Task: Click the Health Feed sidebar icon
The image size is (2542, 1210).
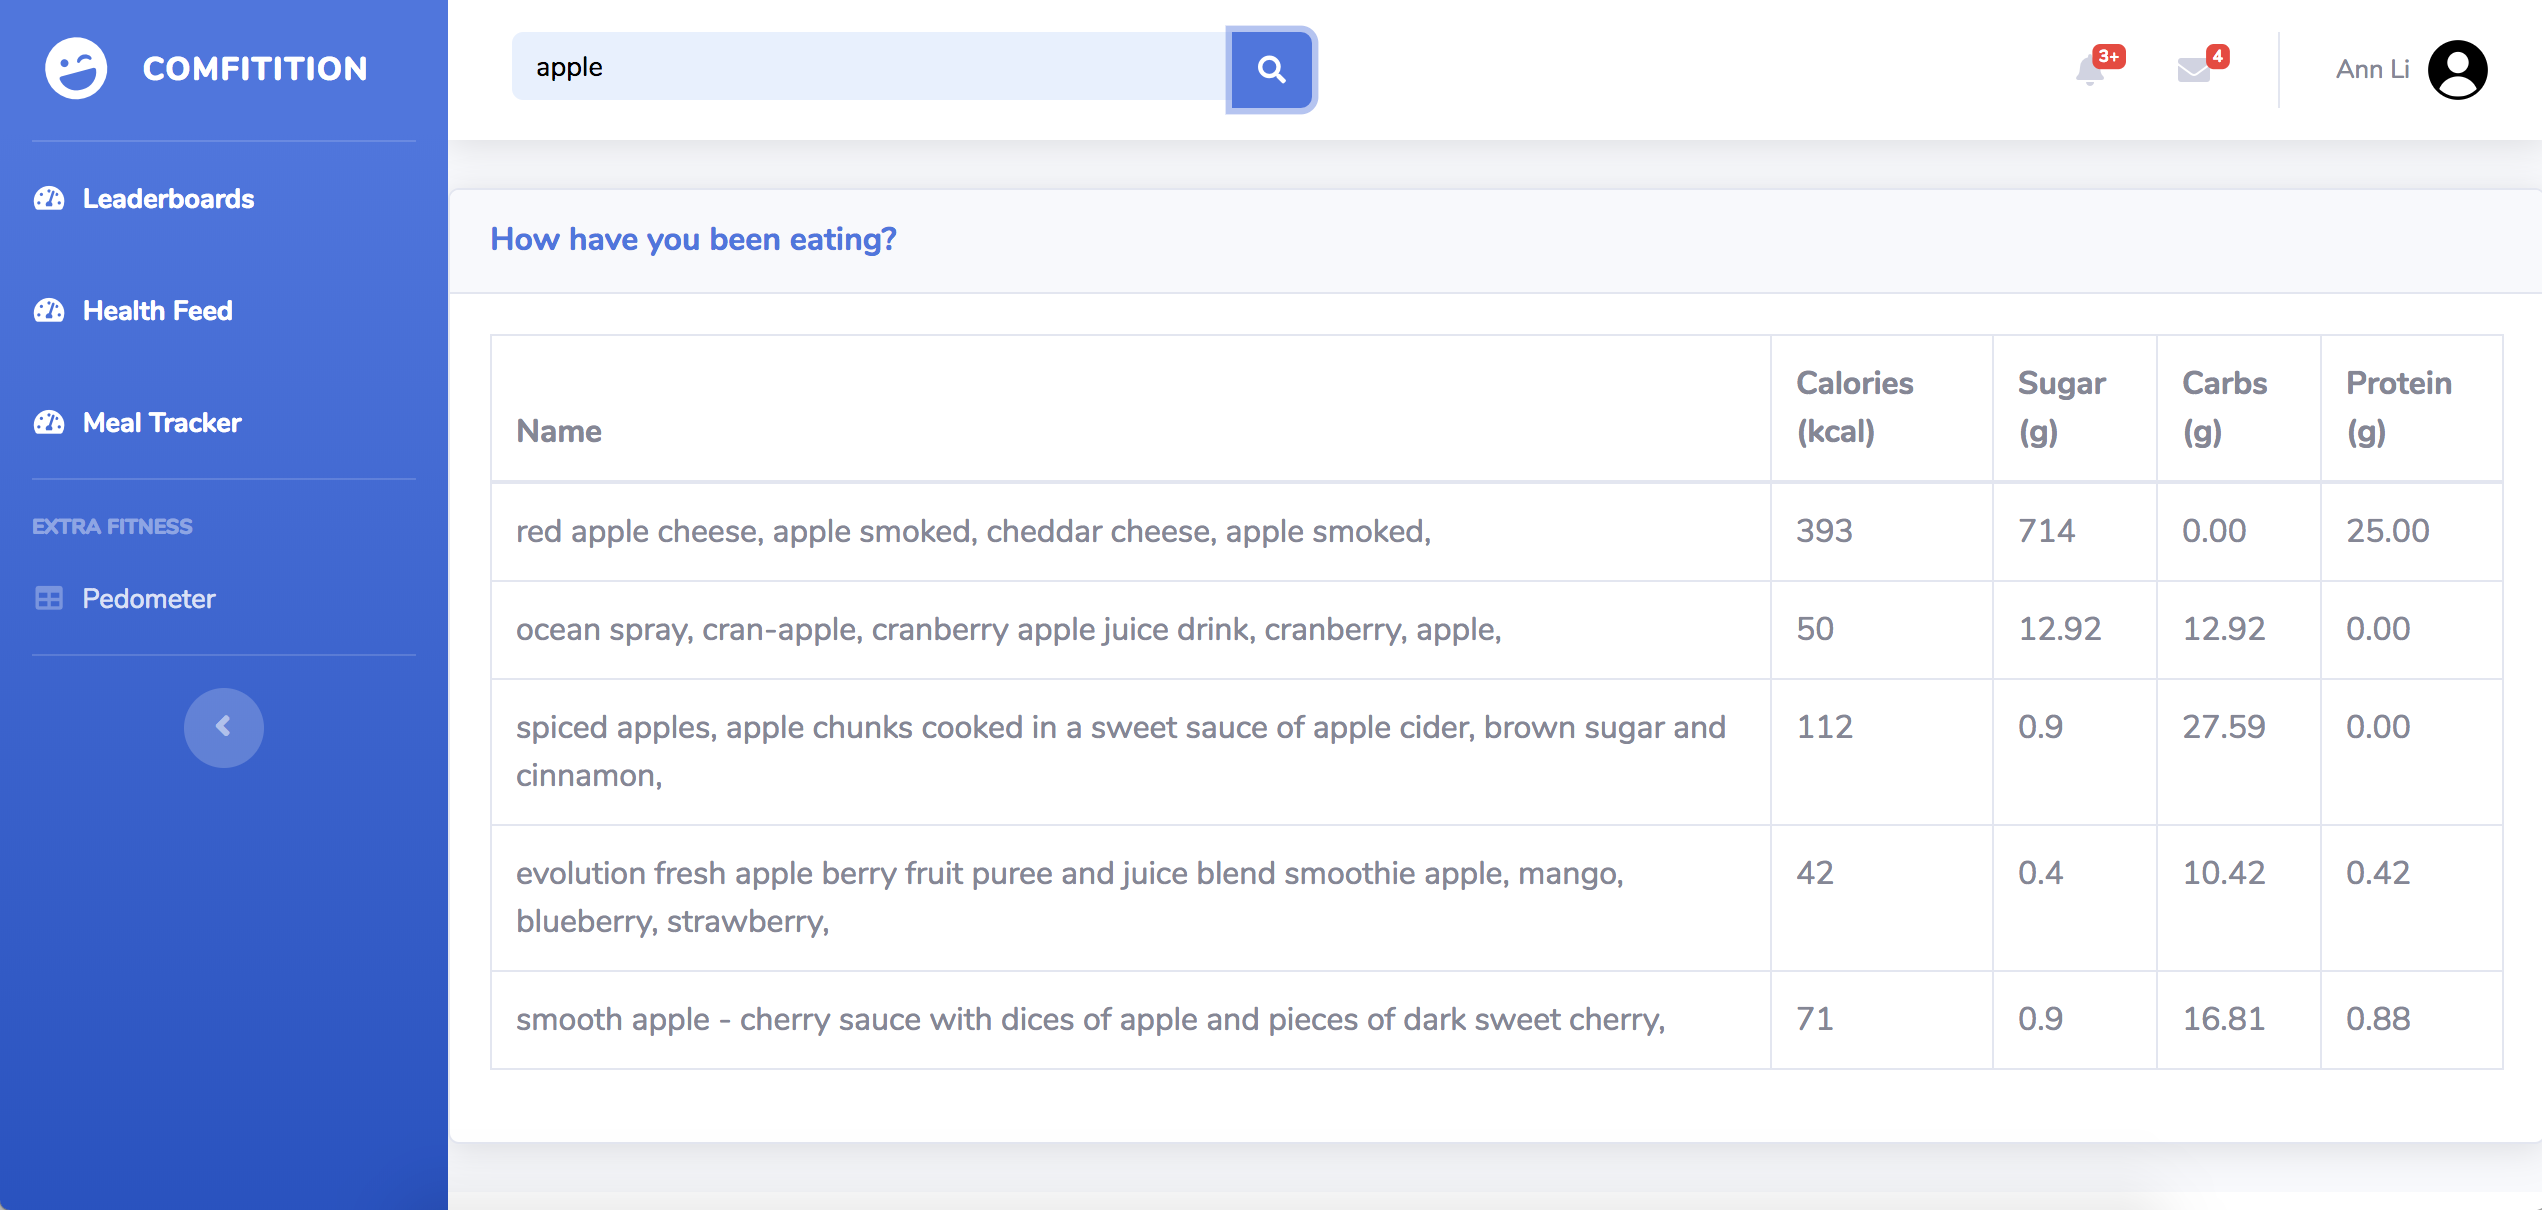Action: tap(49, 311)
